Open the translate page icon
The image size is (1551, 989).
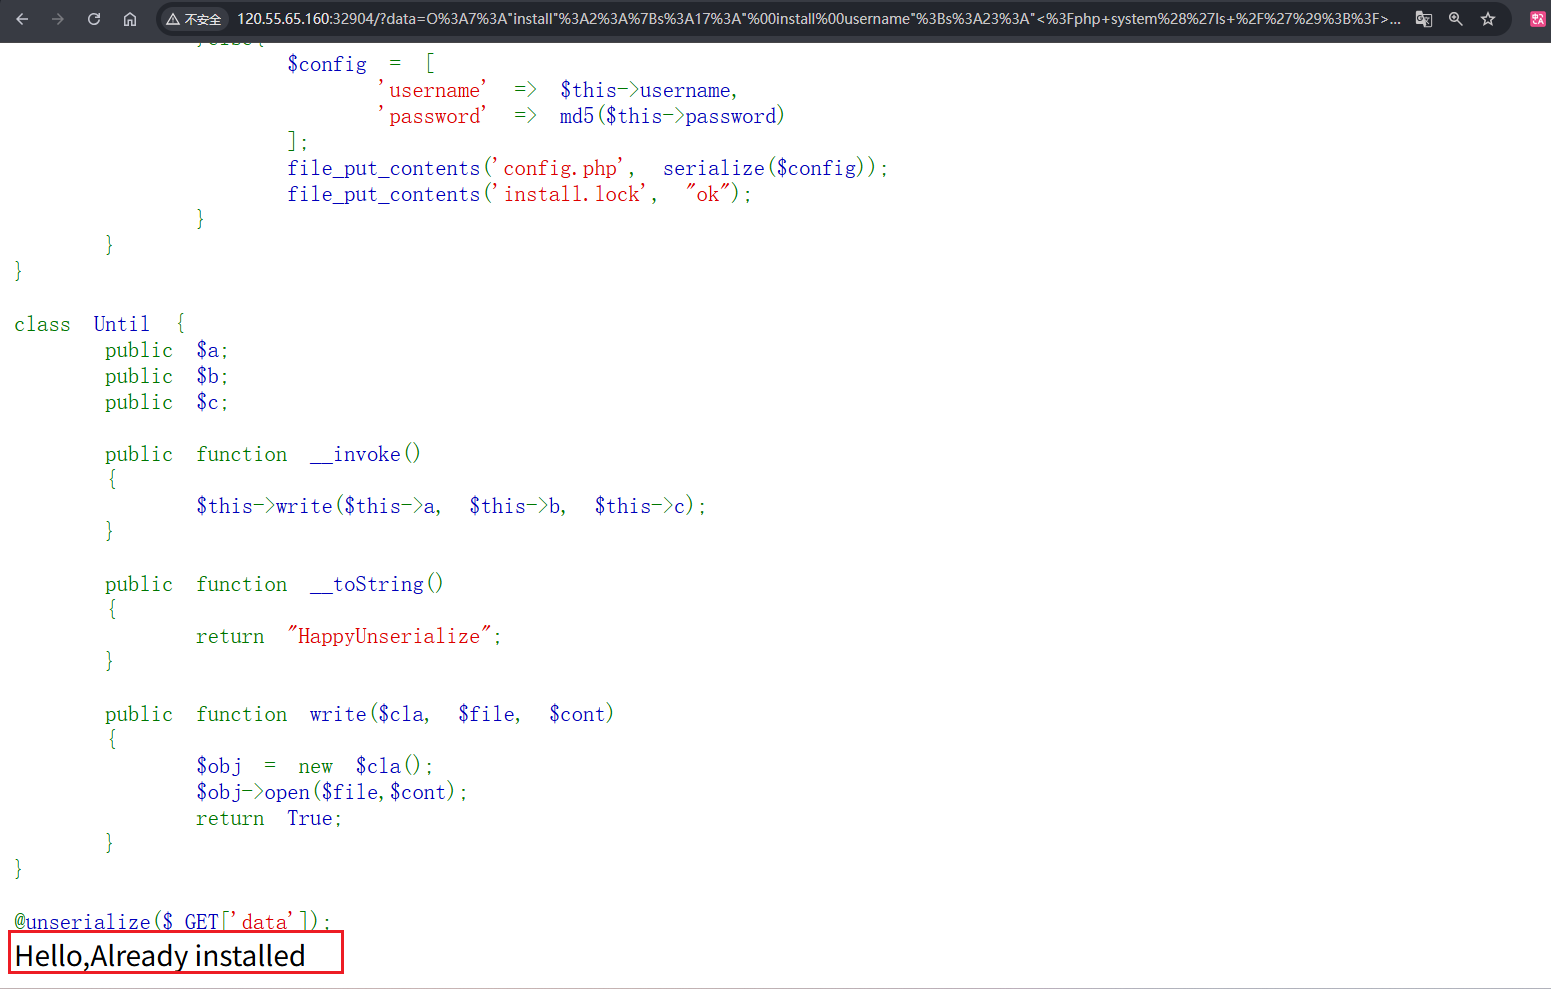[x=1424, y=19]
